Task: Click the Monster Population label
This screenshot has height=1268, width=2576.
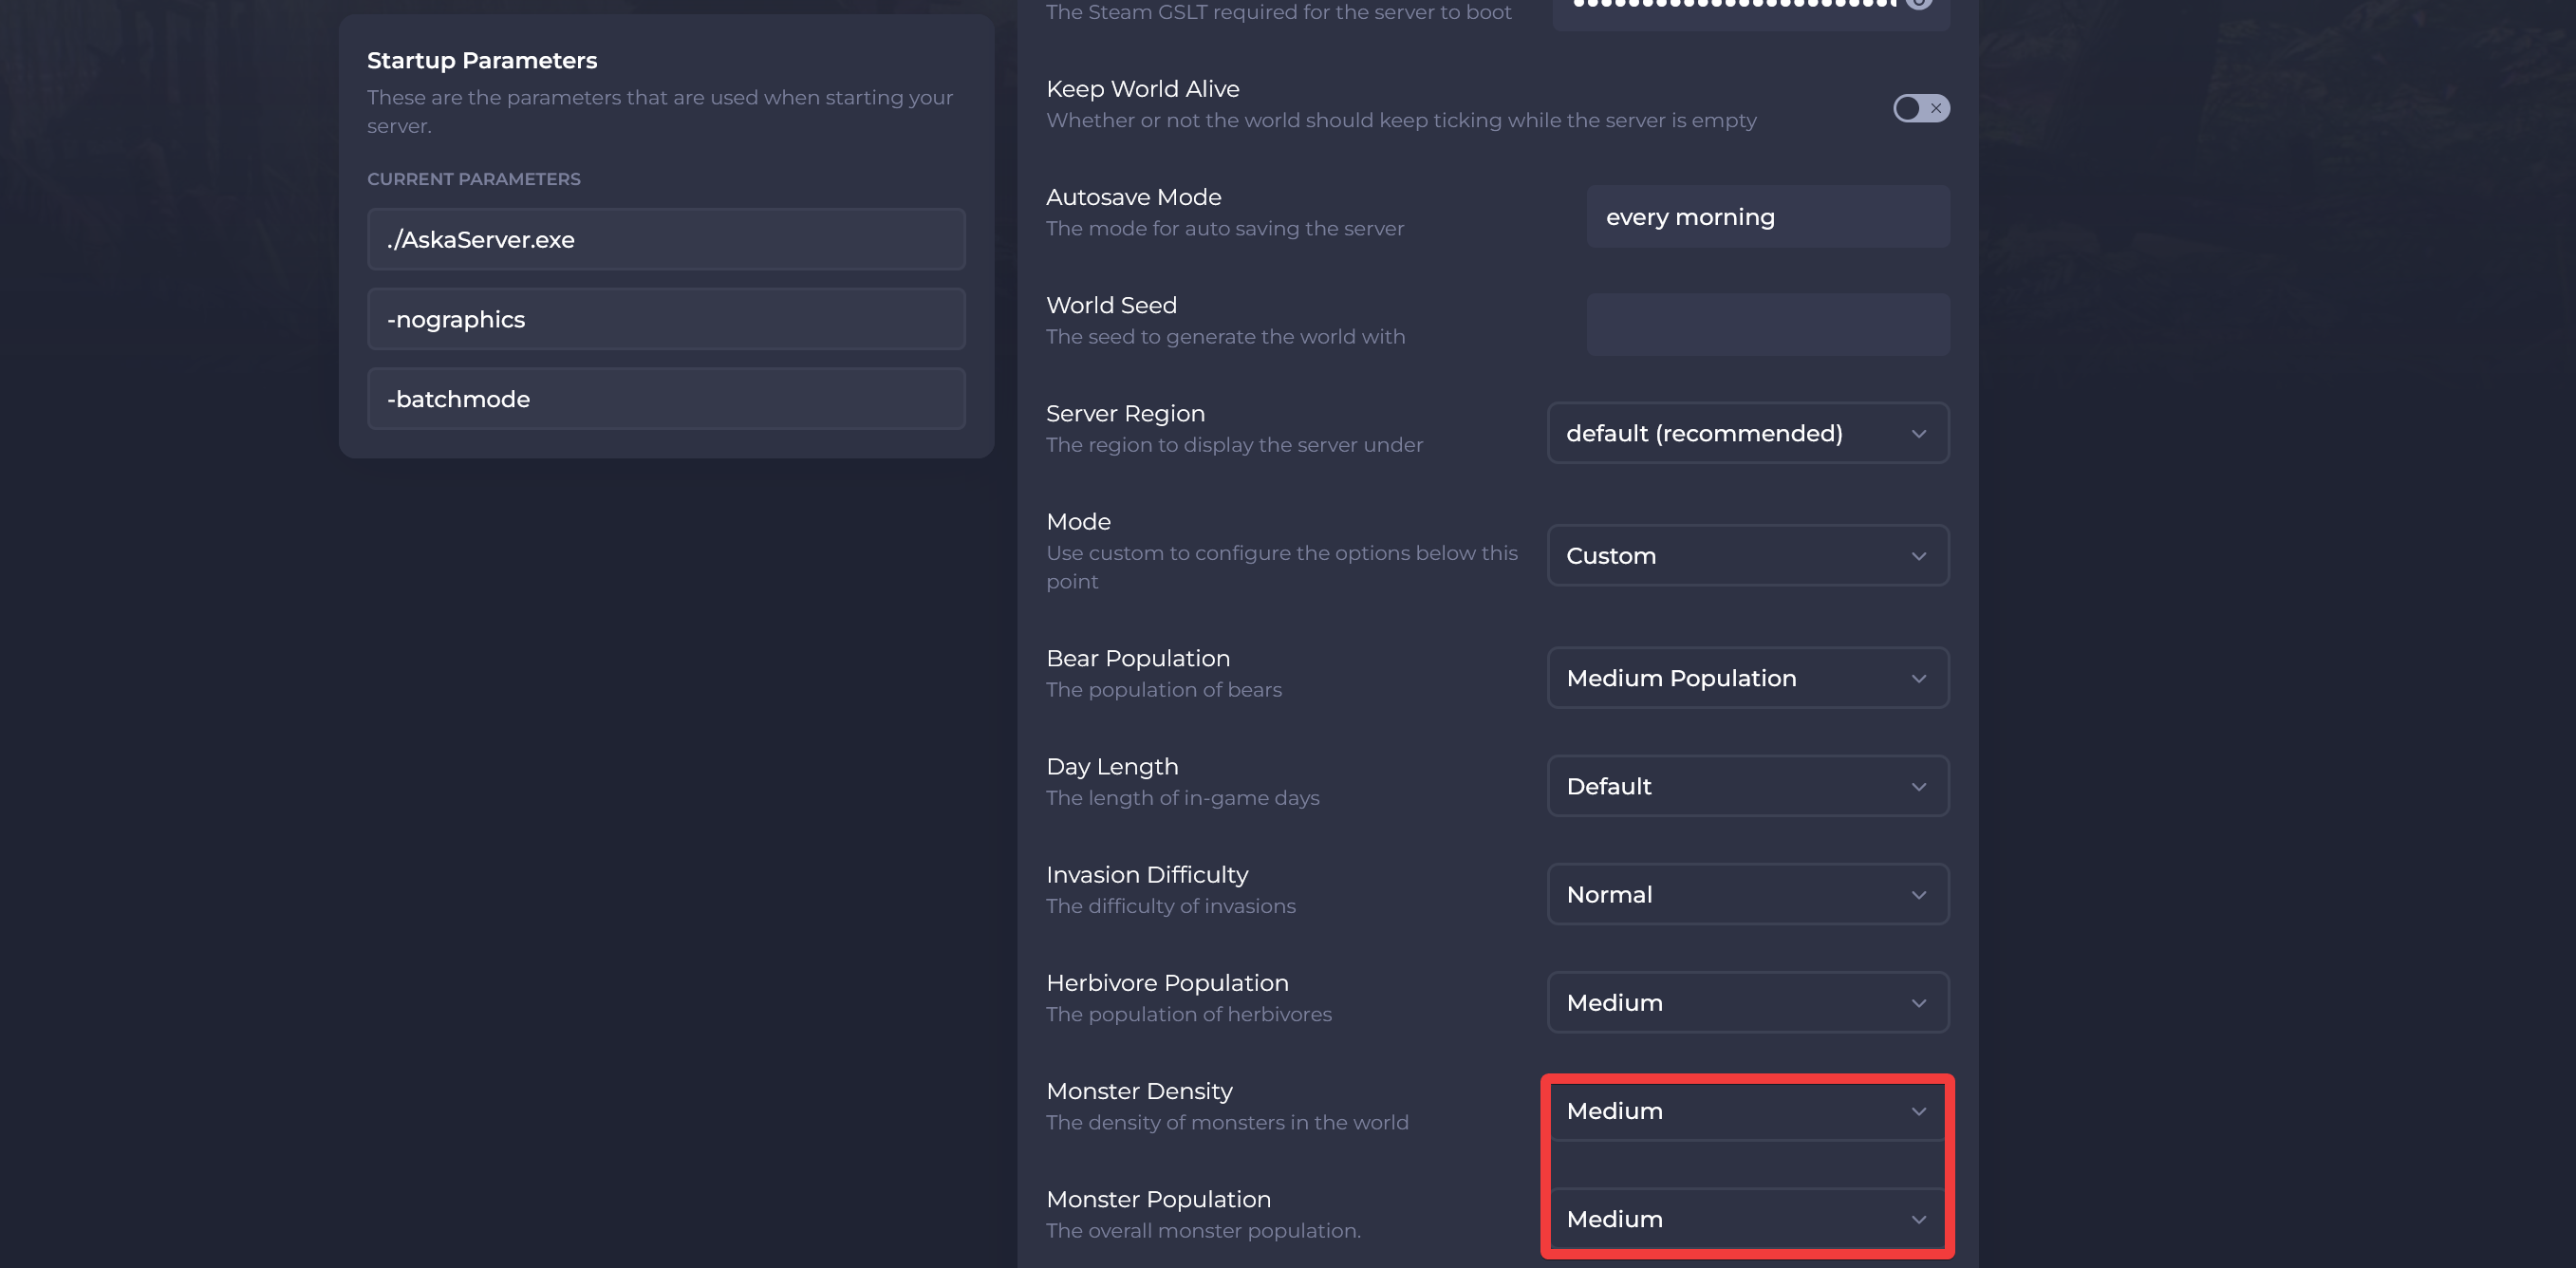Action: (1158, 1199)
